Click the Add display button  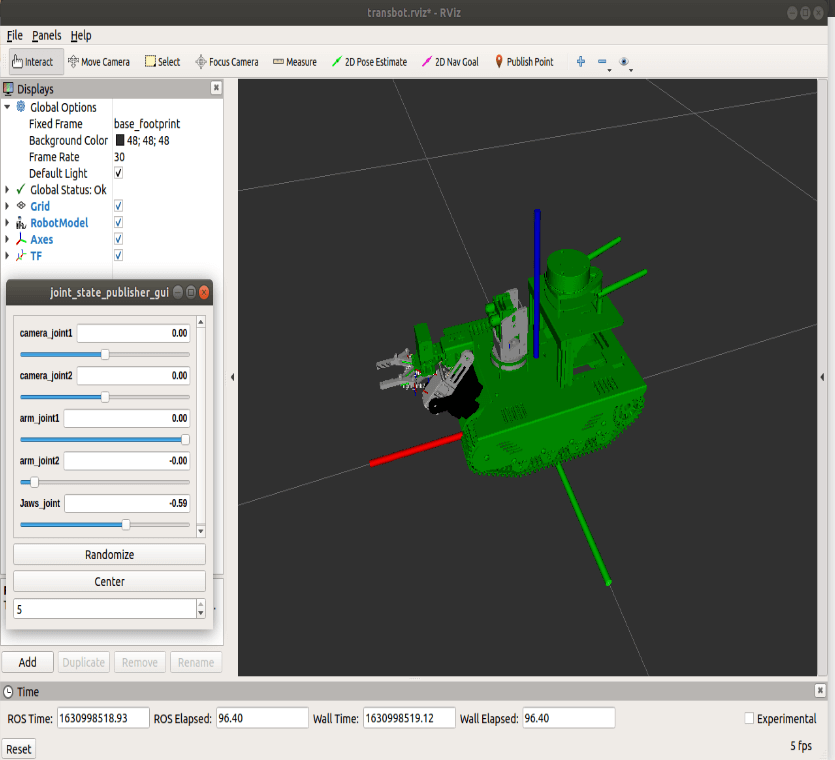(x=27, y=662)
